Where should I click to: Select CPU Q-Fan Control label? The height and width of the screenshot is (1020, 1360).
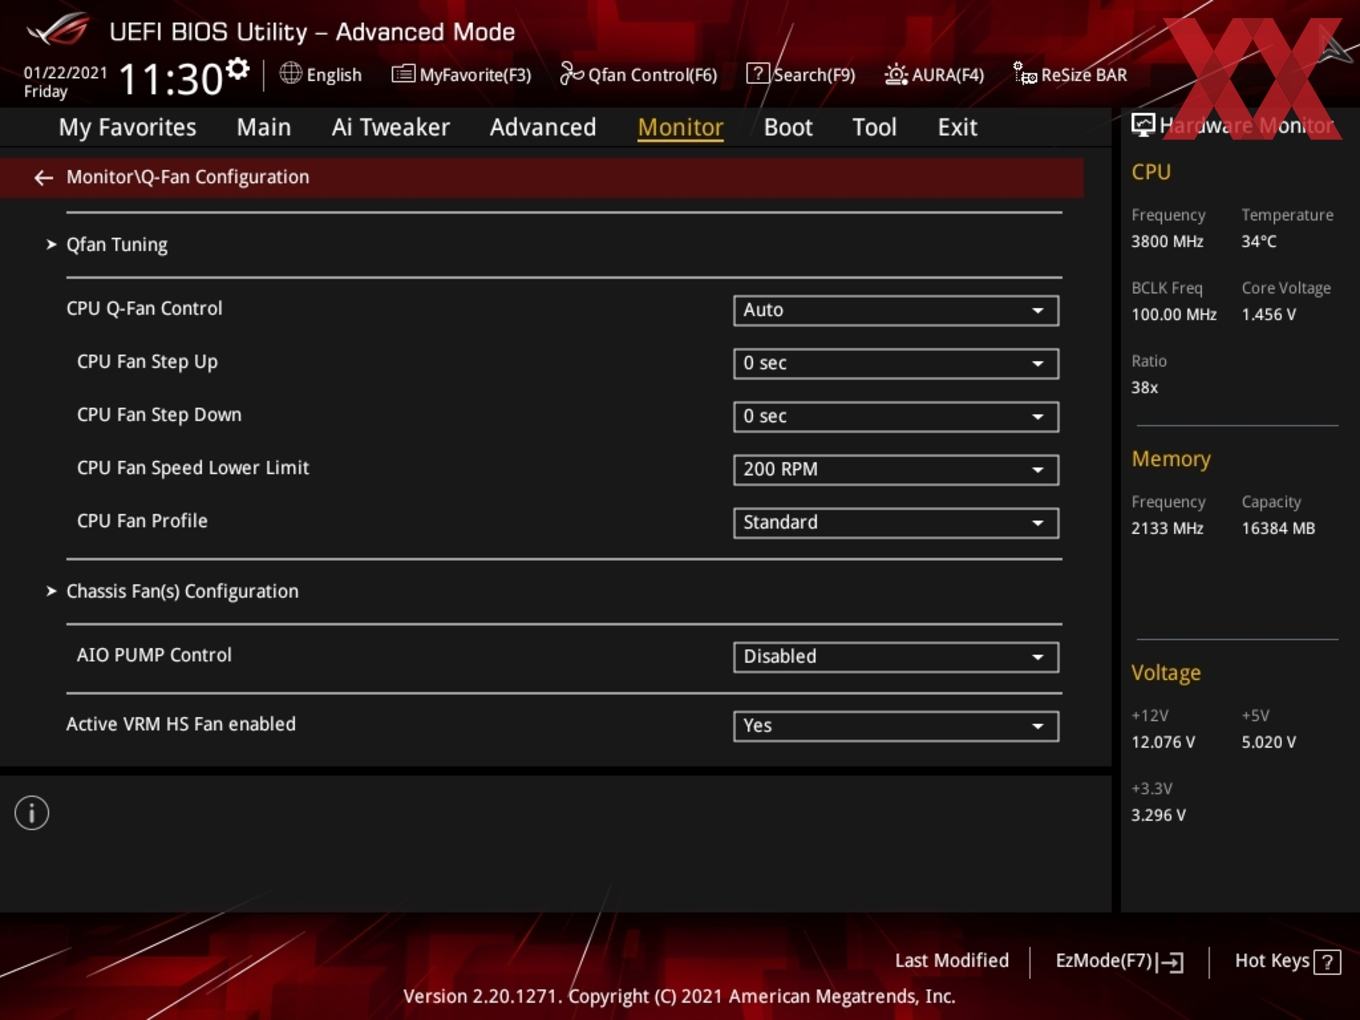(144, 308)
